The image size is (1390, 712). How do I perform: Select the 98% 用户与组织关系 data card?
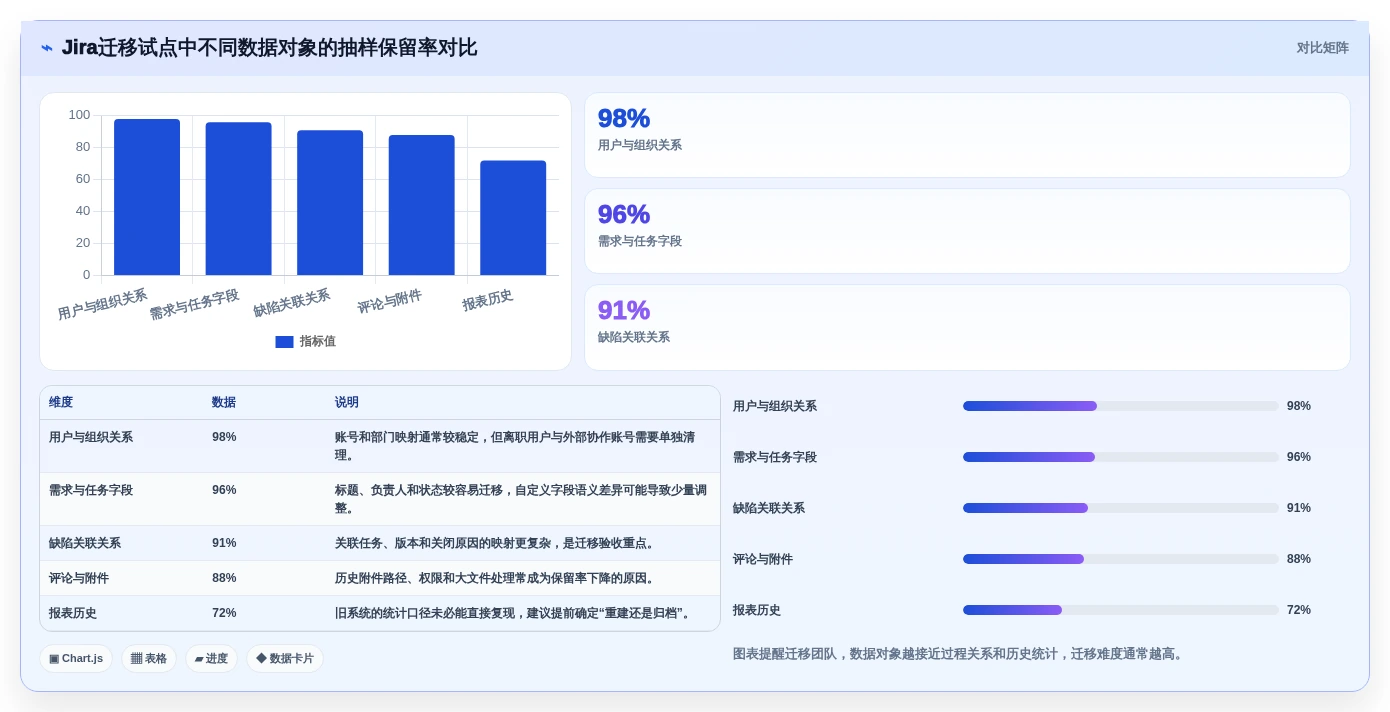pos(967,135)
